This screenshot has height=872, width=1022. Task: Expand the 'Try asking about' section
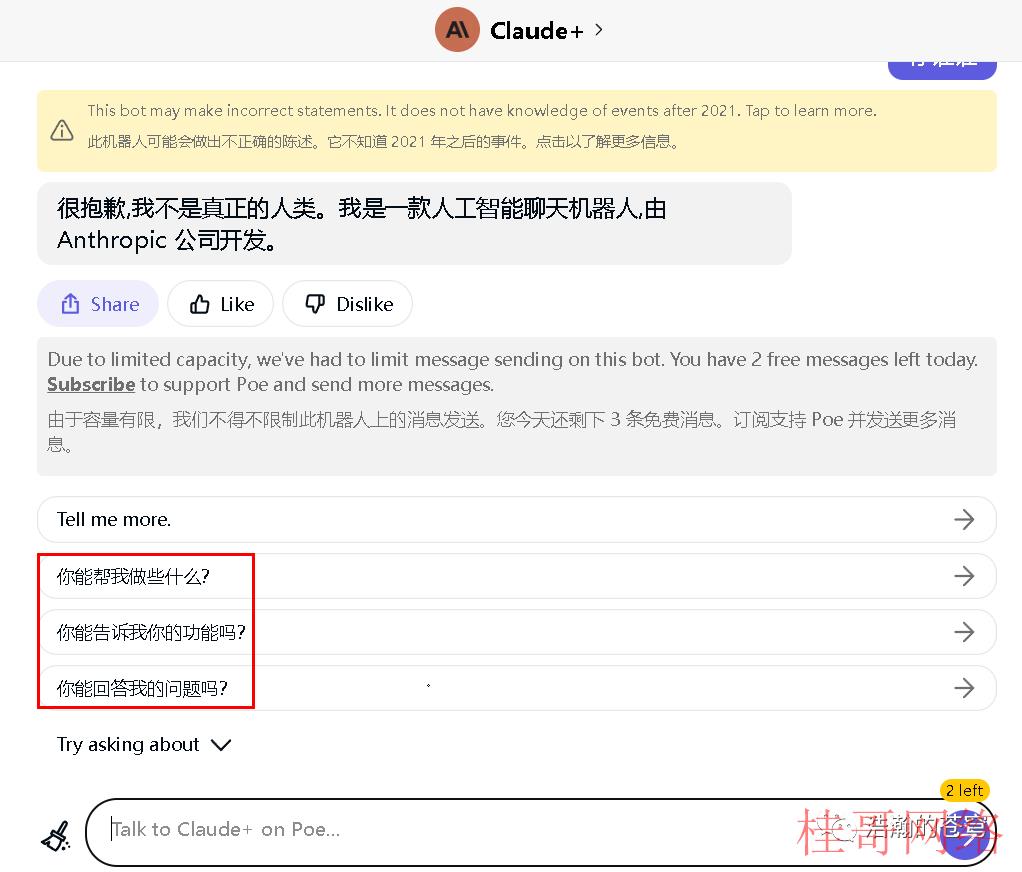tap(144, 744)
